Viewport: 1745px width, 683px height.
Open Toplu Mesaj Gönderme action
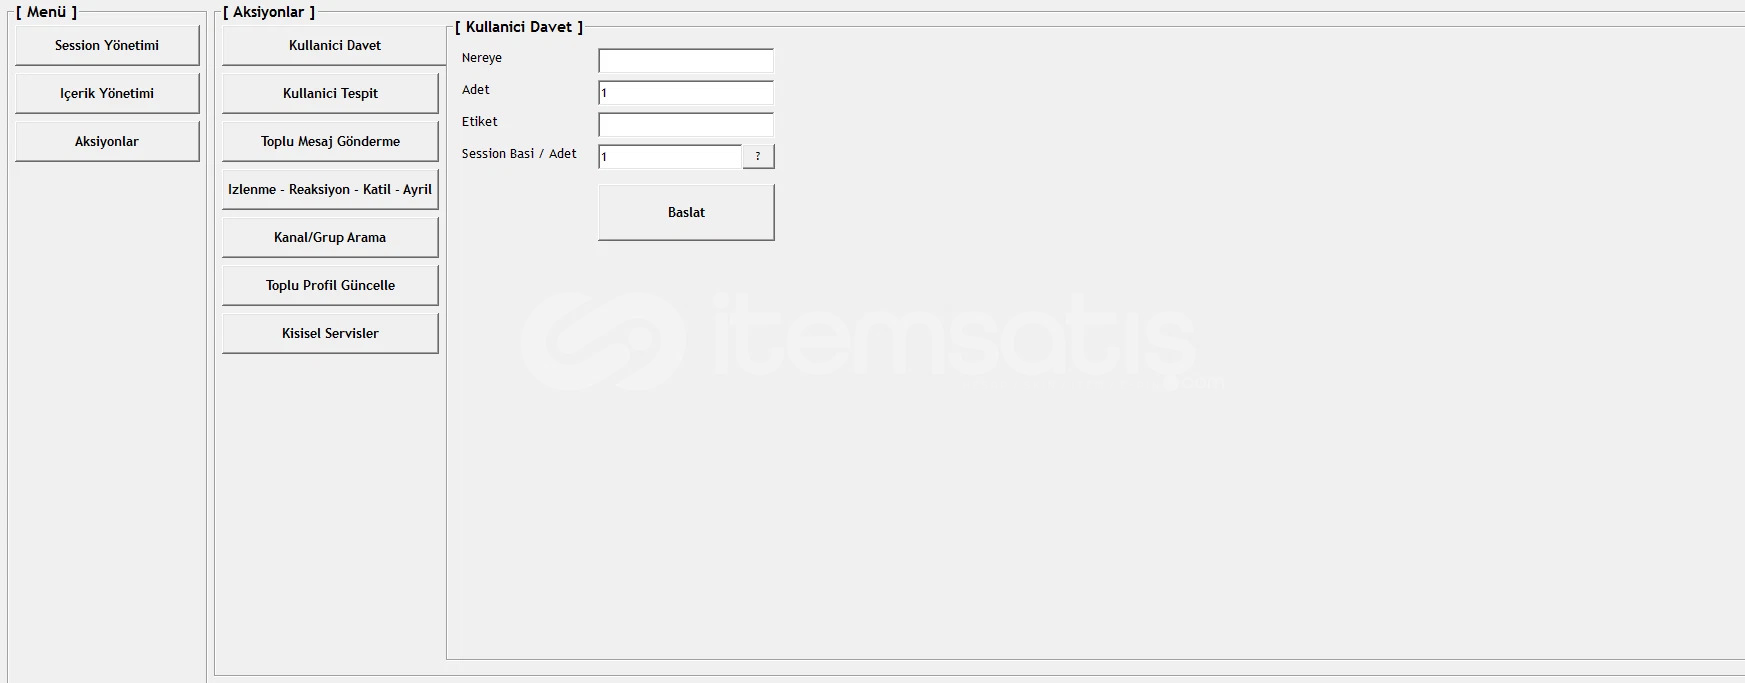[330, 141]
